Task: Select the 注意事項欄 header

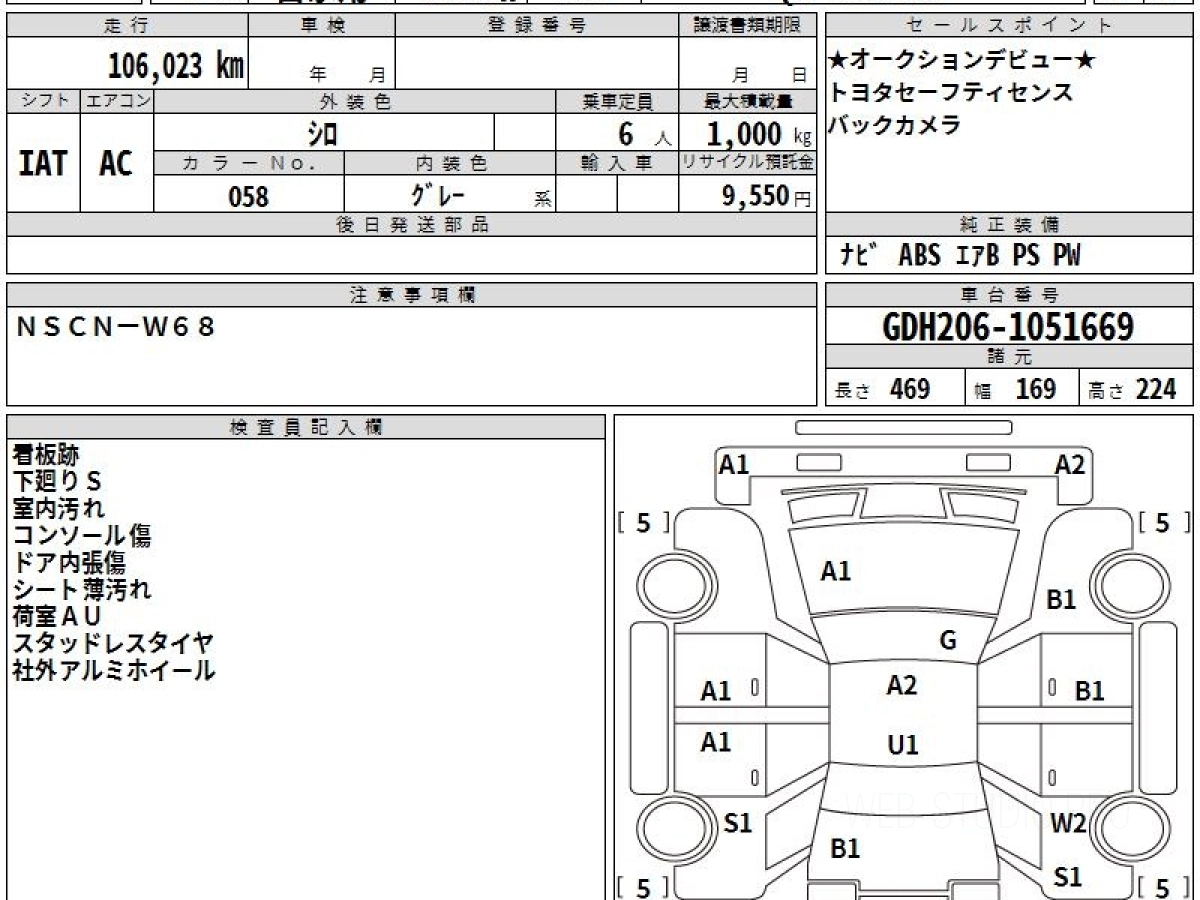Action: tap(412, 295)
